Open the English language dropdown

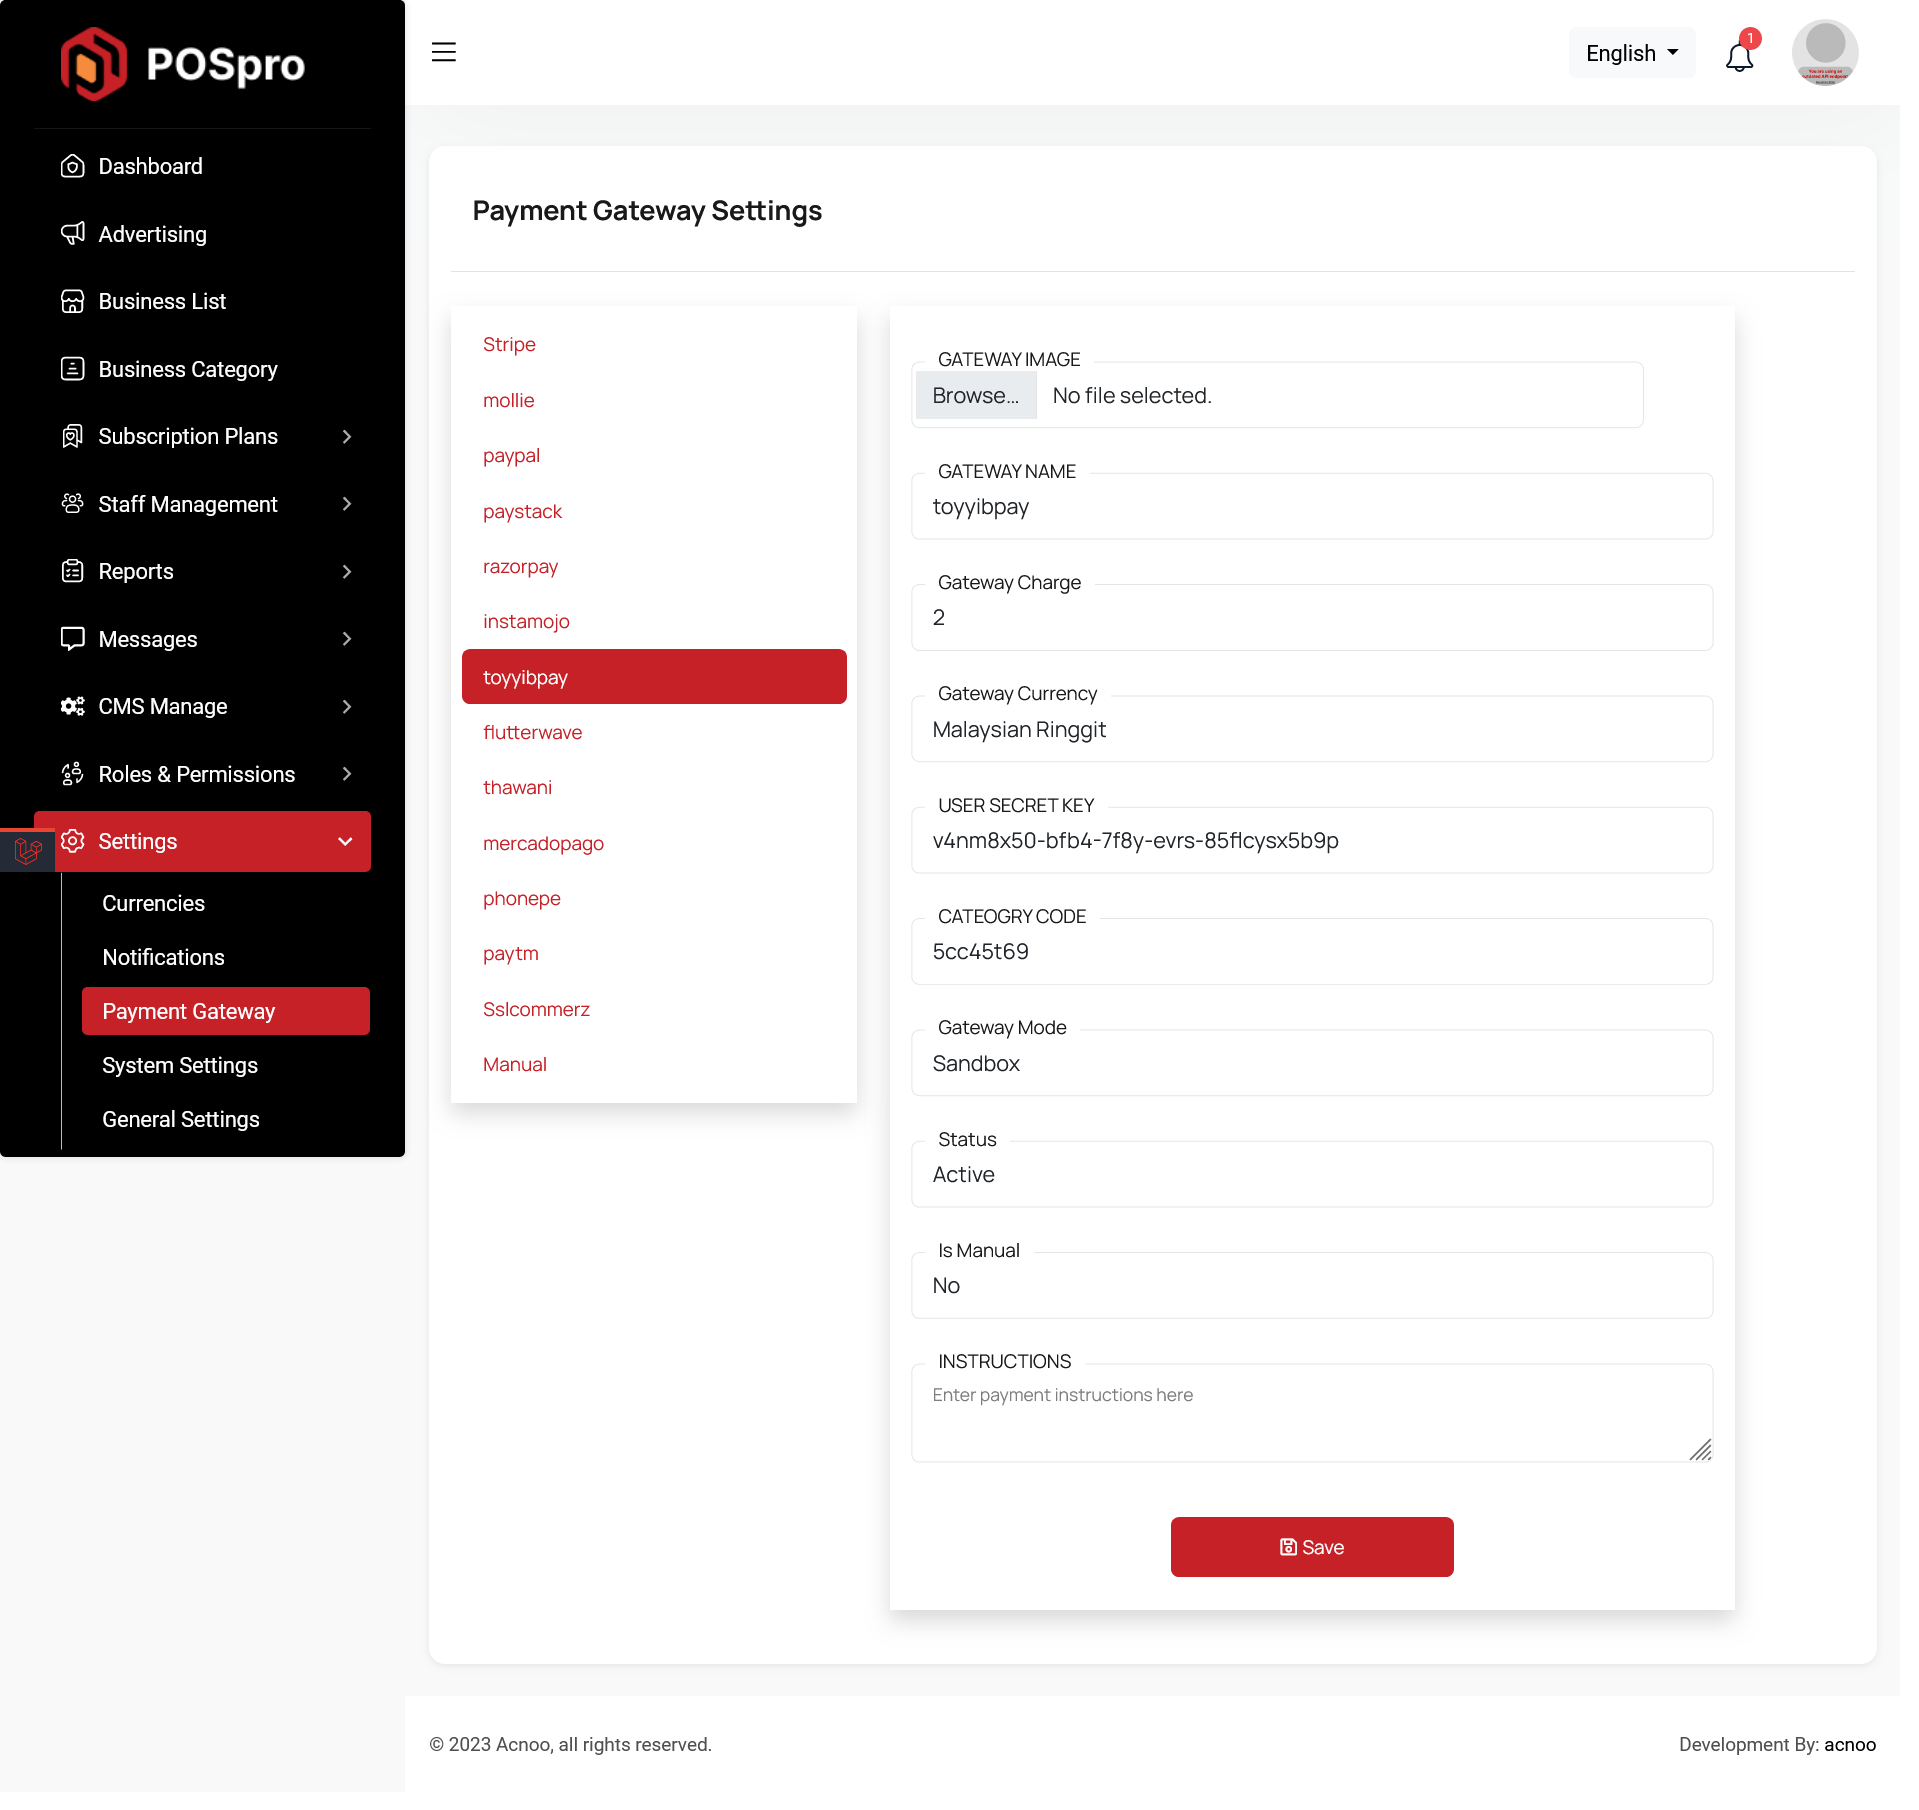tap(1631, 53)
